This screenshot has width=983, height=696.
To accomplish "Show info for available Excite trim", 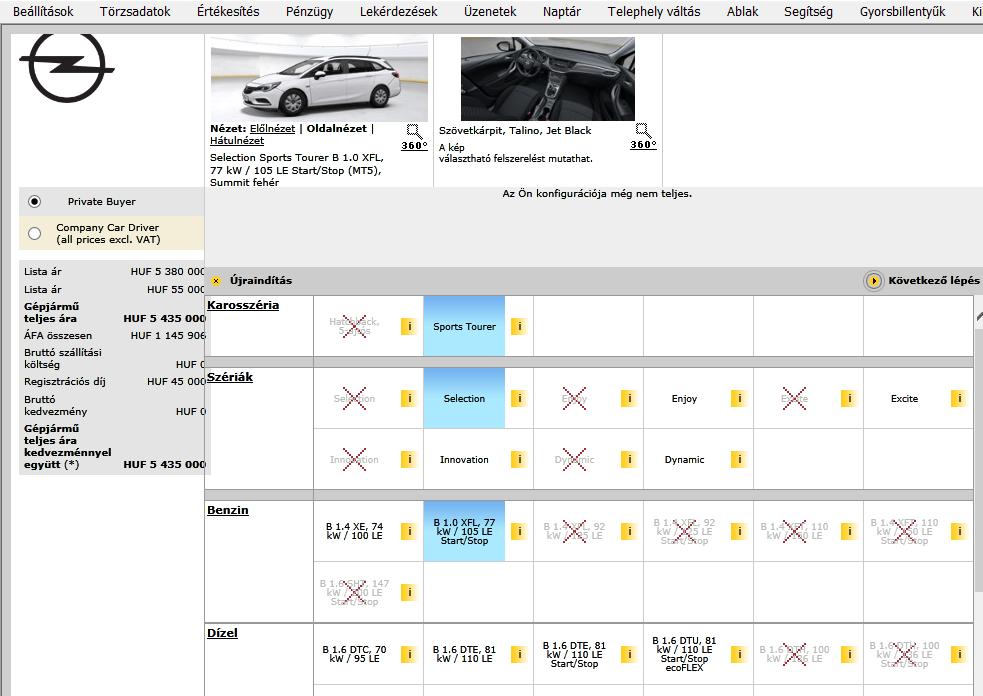I will pos(959,398).
